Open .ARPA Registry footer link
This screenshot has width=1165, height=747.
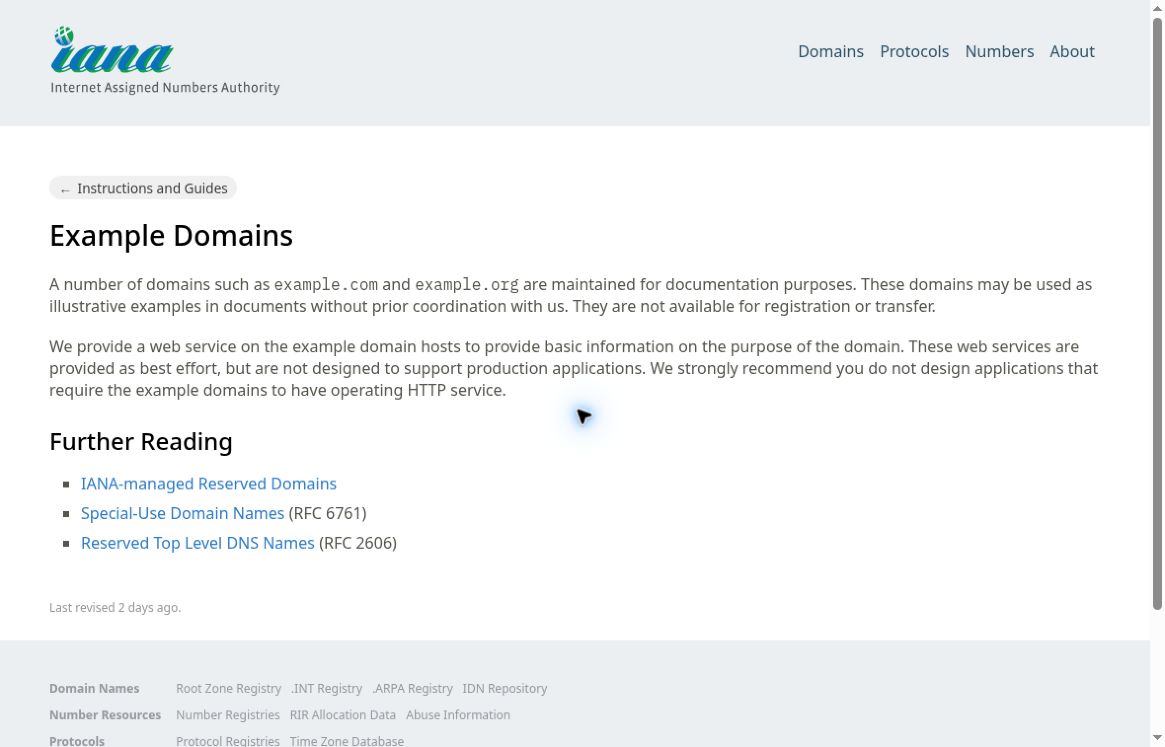412,689
